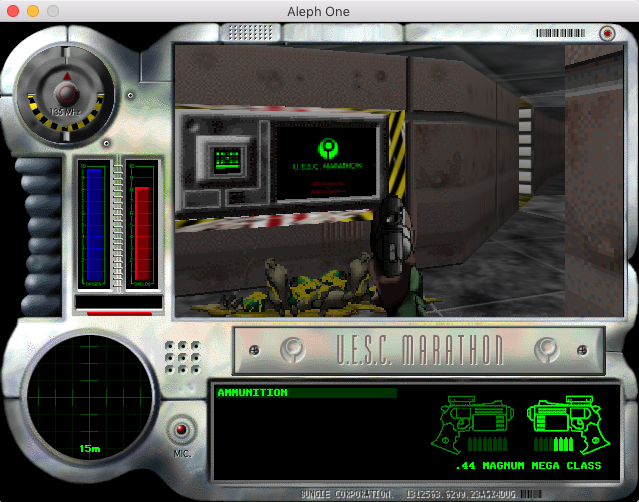Click the motion sensor radar display

(89, 398)
